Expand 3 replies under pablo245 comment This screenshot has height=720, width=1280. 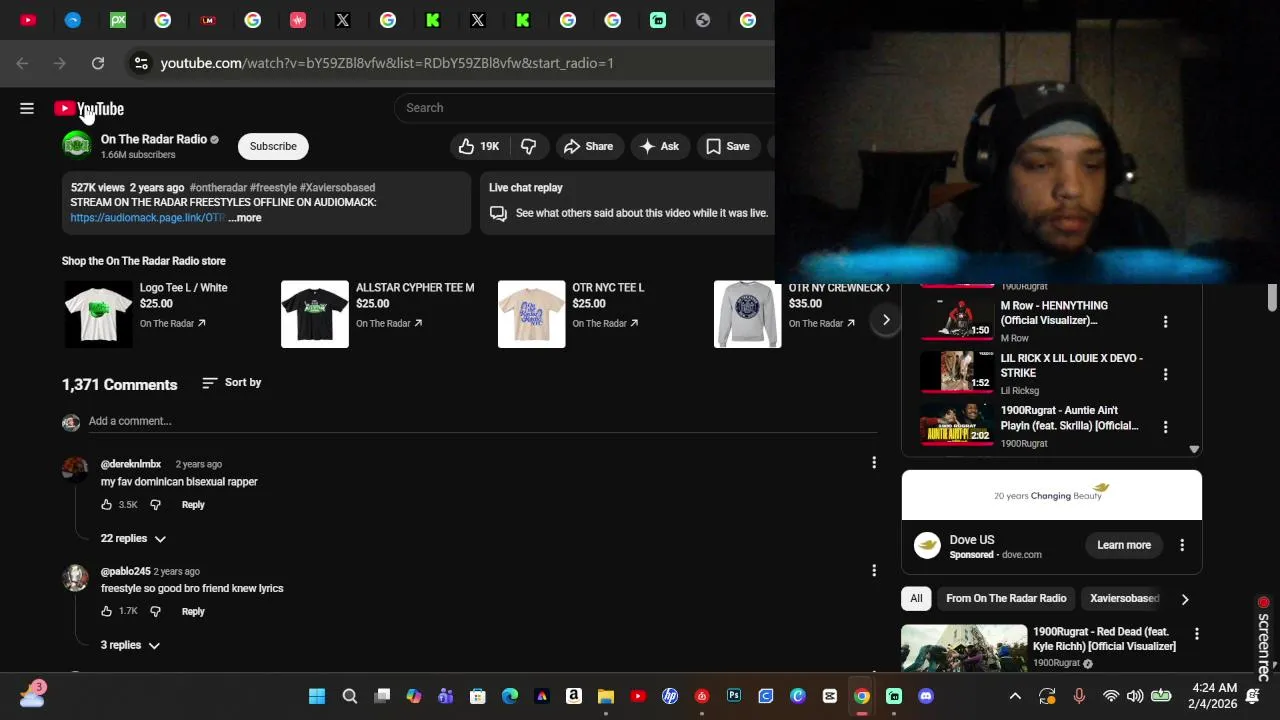130,645
